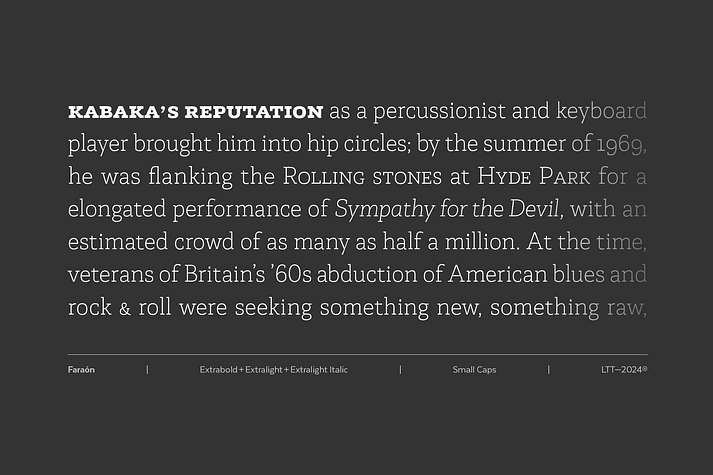Click the faded number 1969
713x475 pixels.
621,144
